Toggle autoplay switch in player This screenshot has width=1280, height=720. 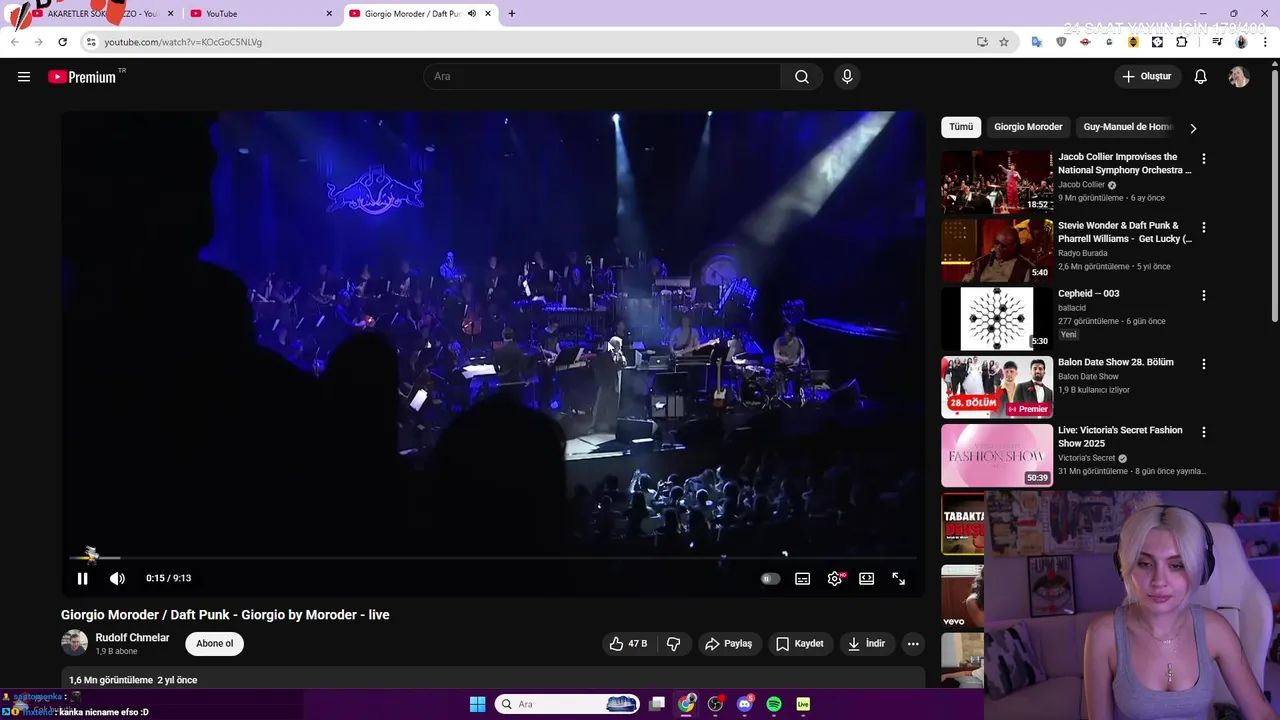pos(770,579)
